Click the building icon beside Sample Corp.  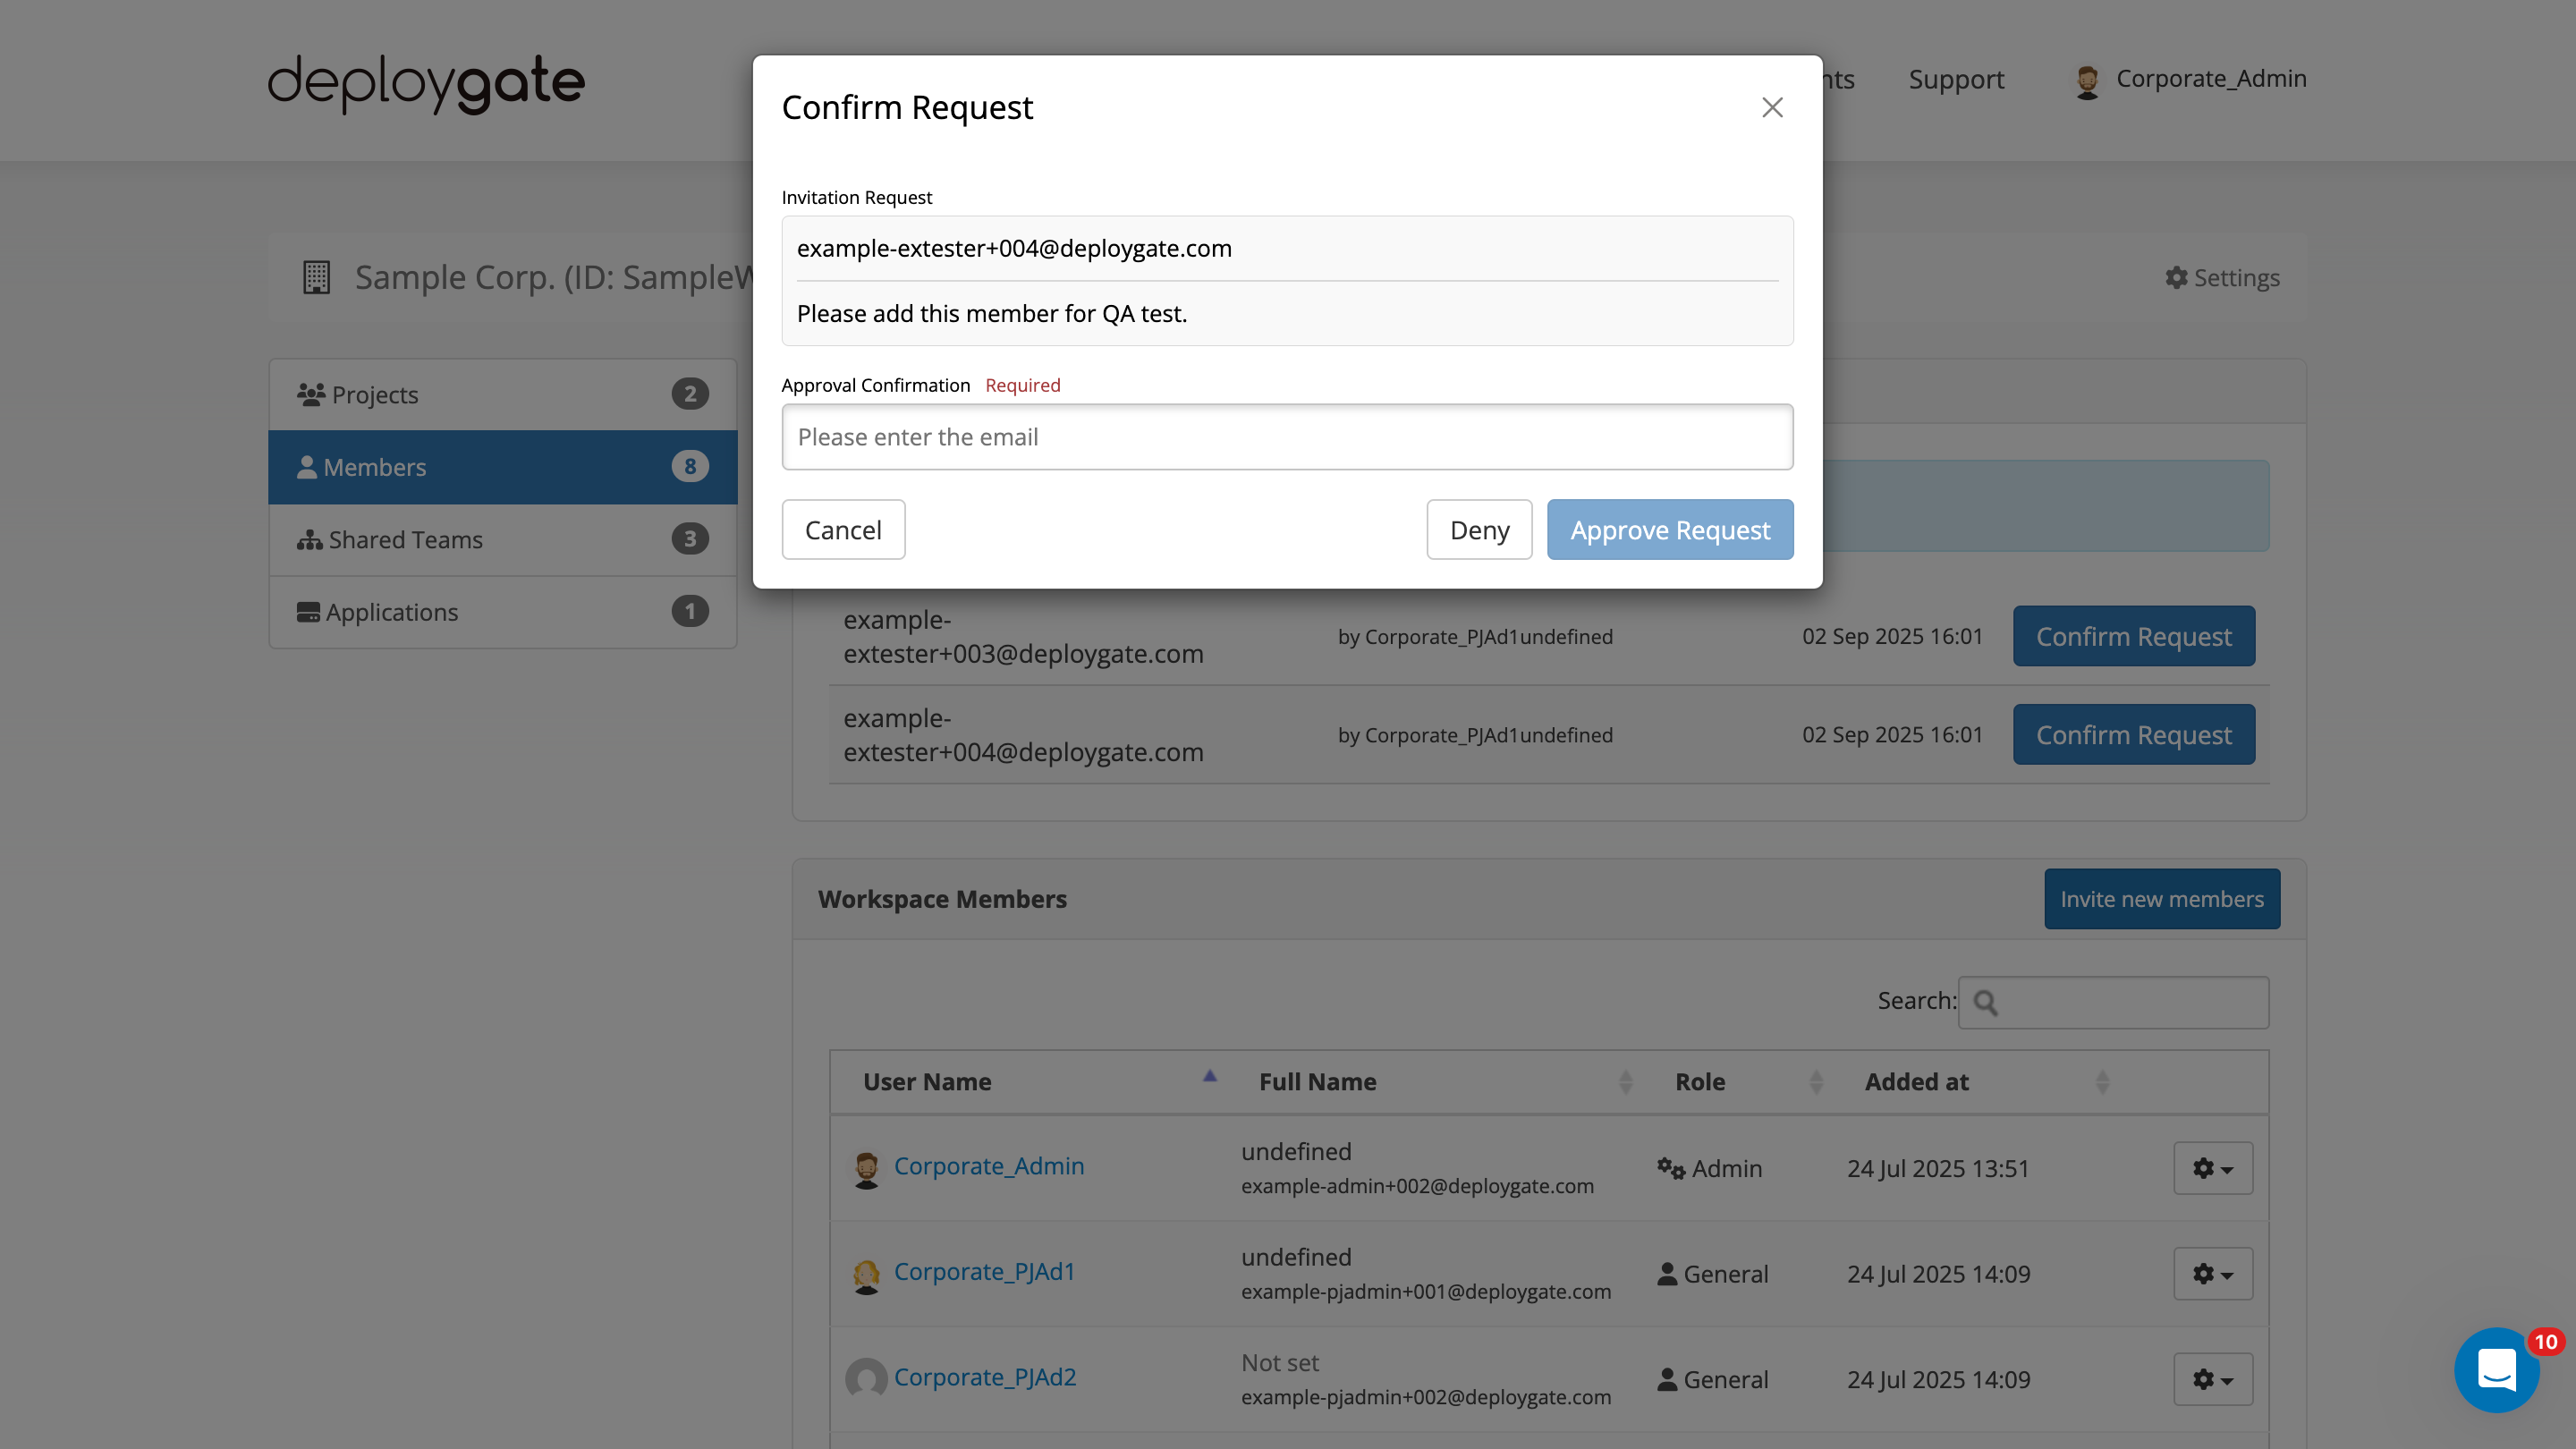pyautogui.click(x=317, y=278)
